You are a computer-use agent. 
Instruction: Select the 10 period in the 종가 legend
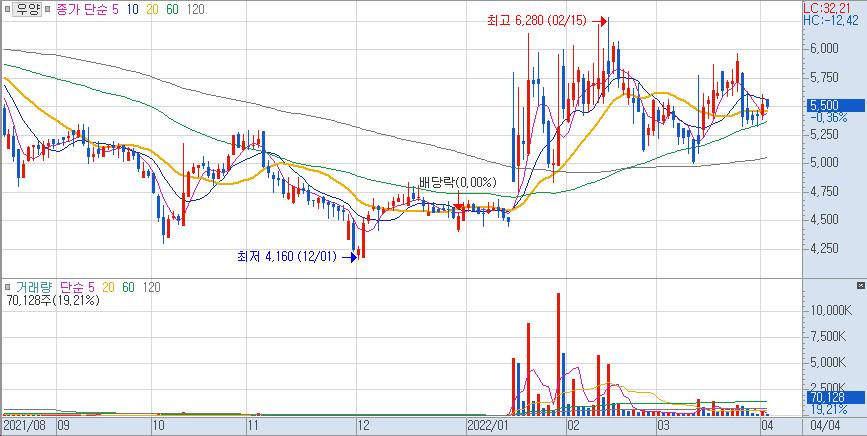(x=133, y=10)
